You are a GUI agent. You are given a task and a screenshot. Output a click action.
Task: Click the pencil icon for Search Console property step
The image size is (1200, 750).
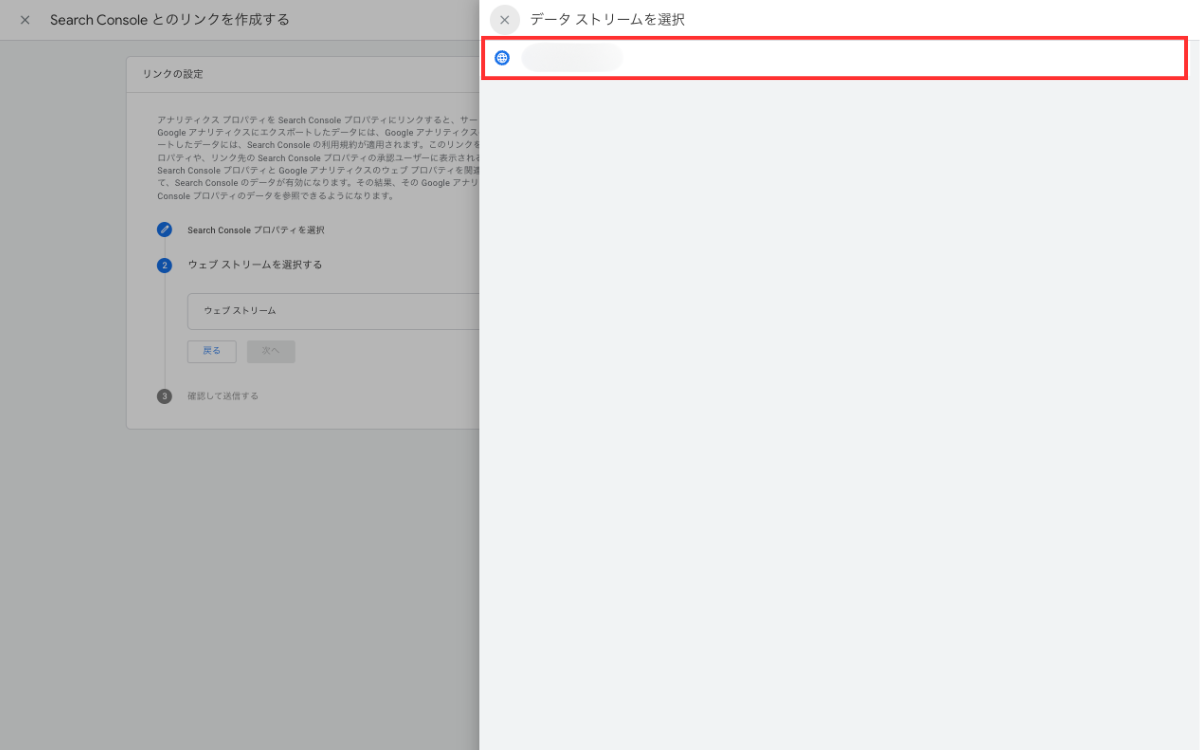(164, 230)
